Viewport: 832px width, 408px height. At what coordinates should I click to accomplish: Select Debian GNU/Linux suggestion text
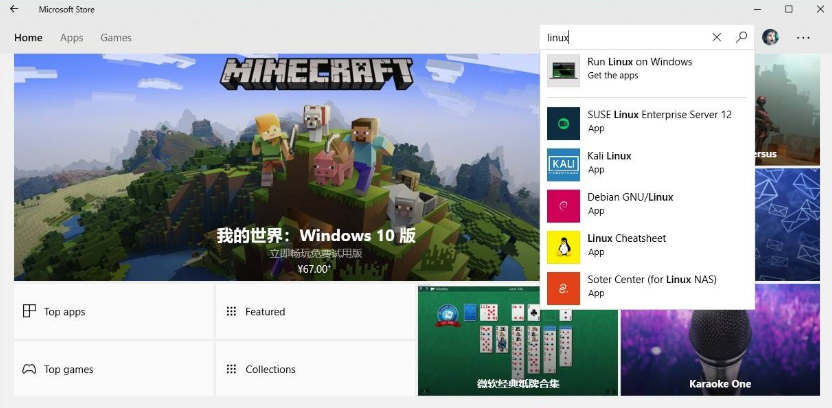click(x=630, y=197)
